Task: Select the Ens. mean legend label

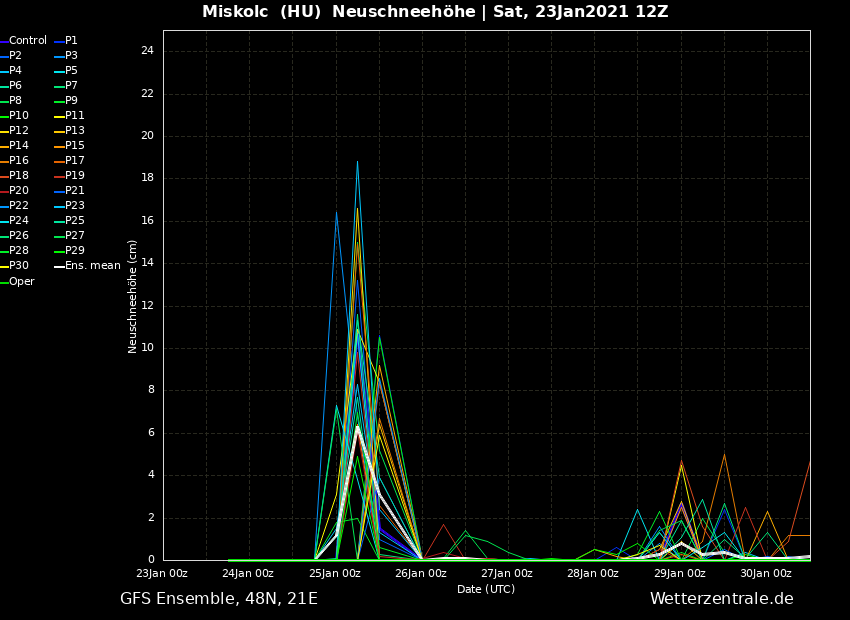Action: pos(92,266)
